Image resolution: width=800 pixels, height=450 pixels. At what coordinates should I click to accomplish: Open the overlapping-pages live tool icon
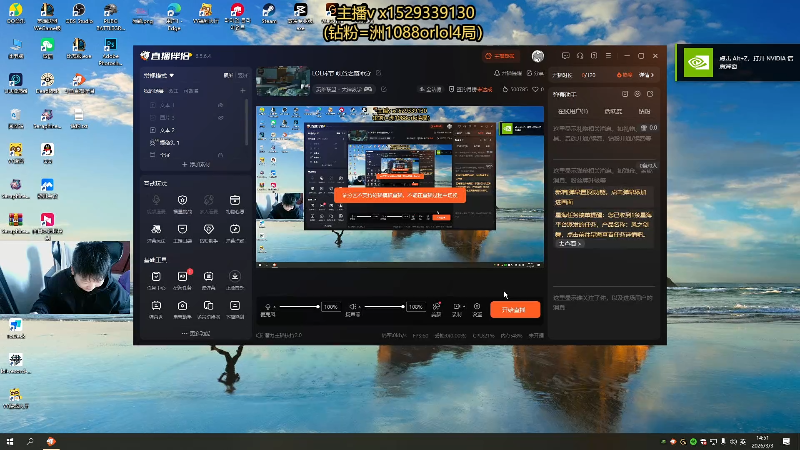(x=208, y=305)
